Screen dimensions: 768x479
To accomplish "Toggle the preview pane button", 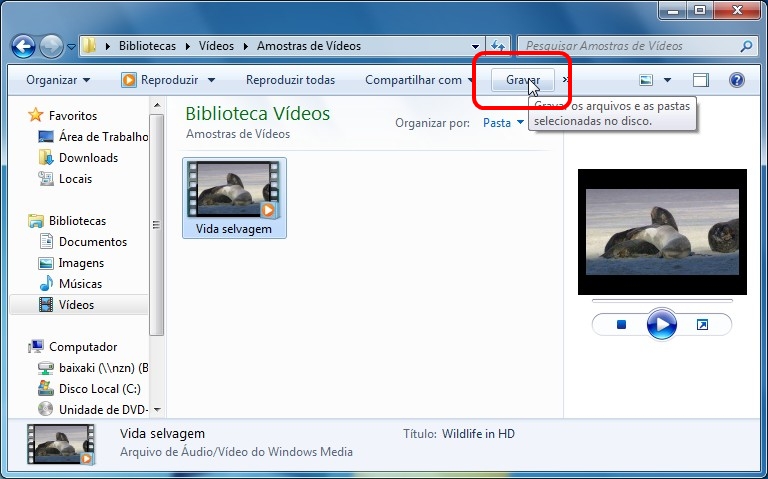I will click(x=701, y=80).
